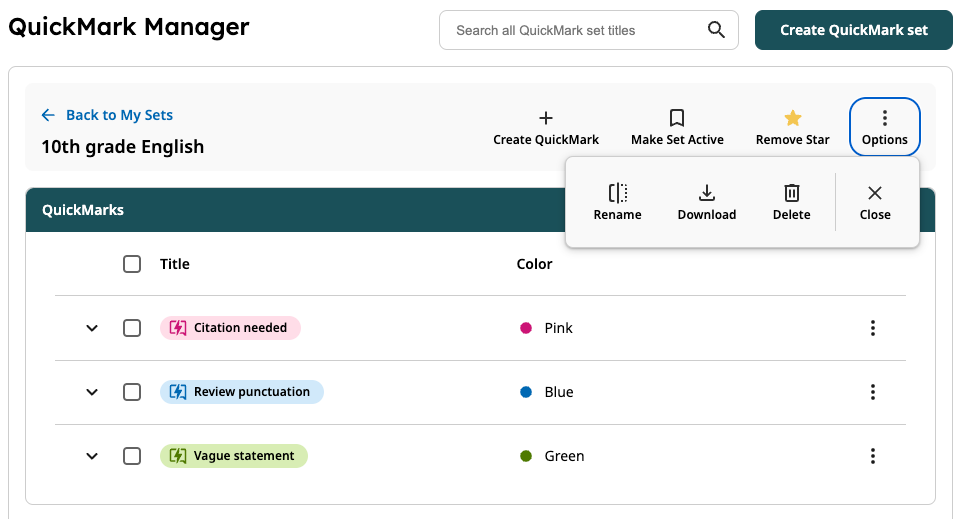
Task: Click the Search all QuickMark set titles field
Action: (x=588, y=30)
